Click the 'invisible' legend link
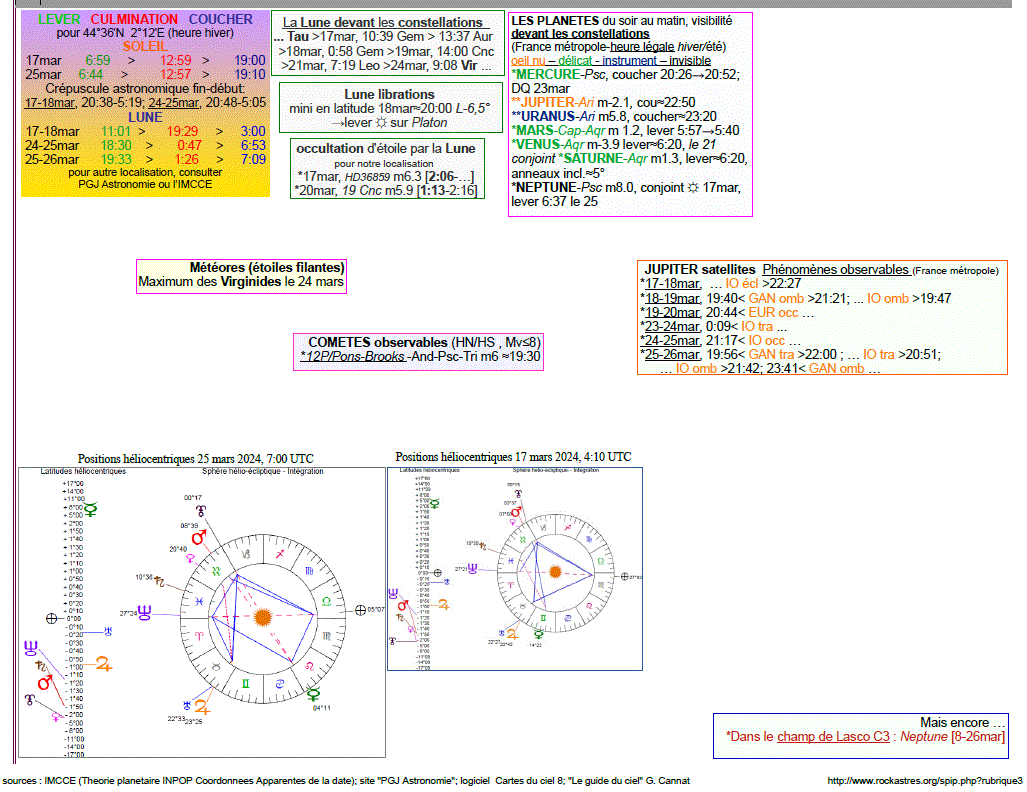This screenshot has height=792, width=1027. coord(690,61)
